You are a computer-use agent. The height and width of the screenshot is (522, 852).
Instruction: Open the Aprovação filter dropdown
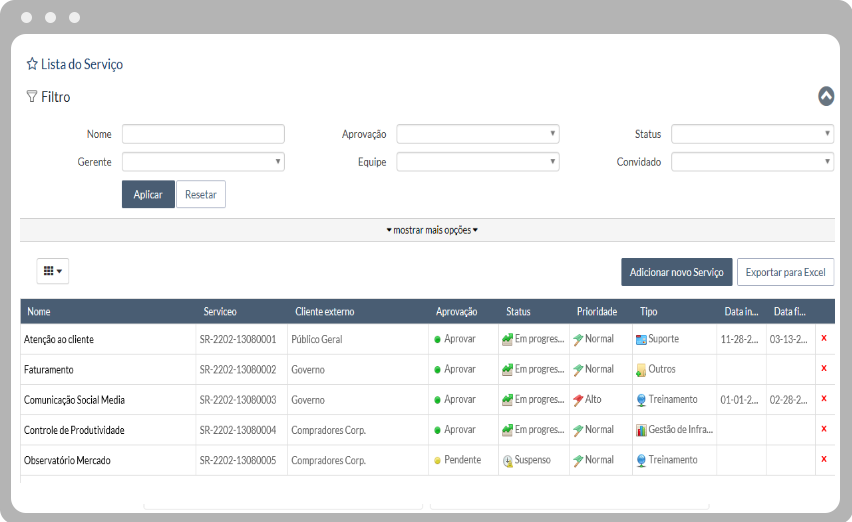pyautogui.click(x=477, y=134)
